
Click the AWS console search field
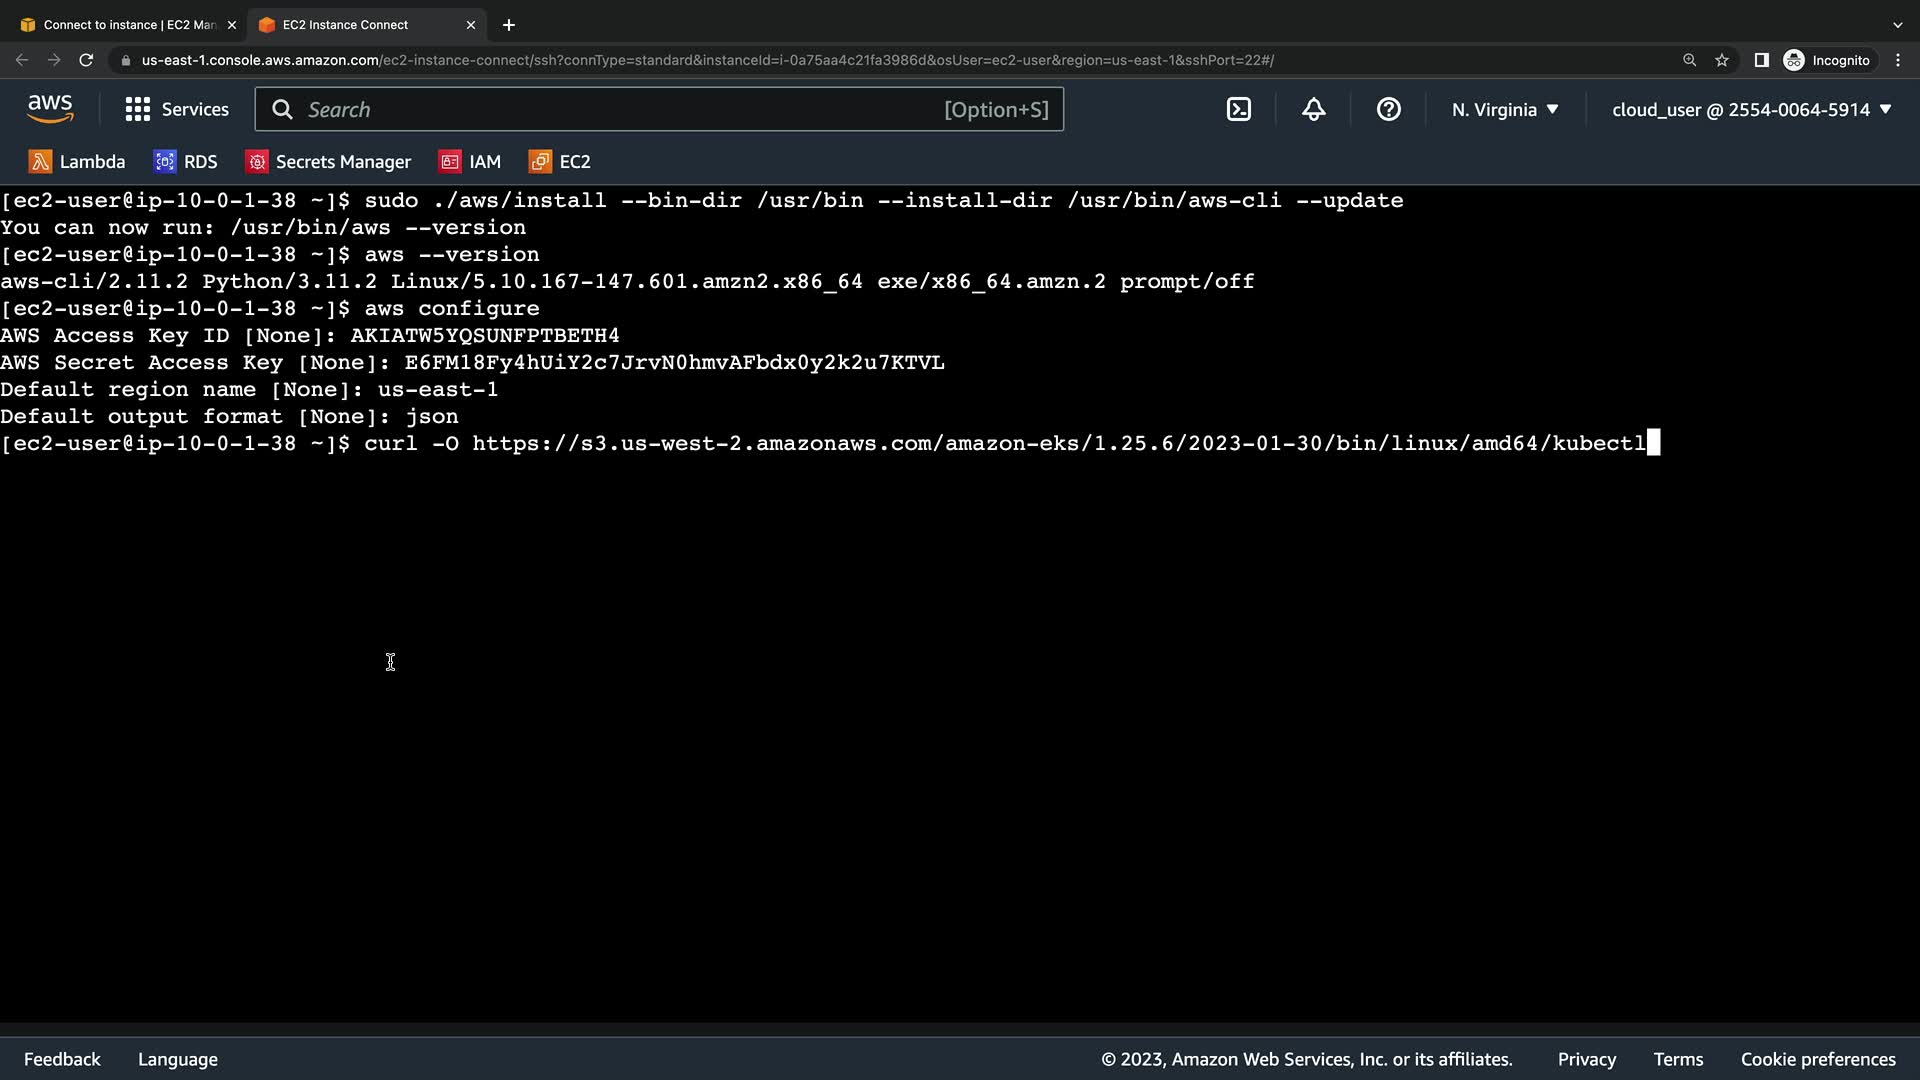point(620,110)
